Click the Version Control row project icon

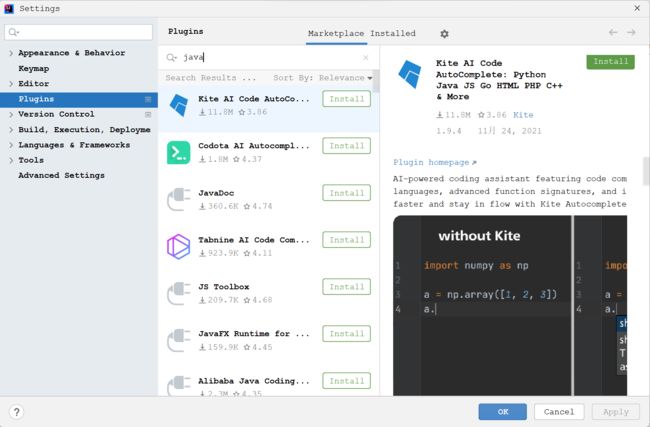tap(148, 114)
